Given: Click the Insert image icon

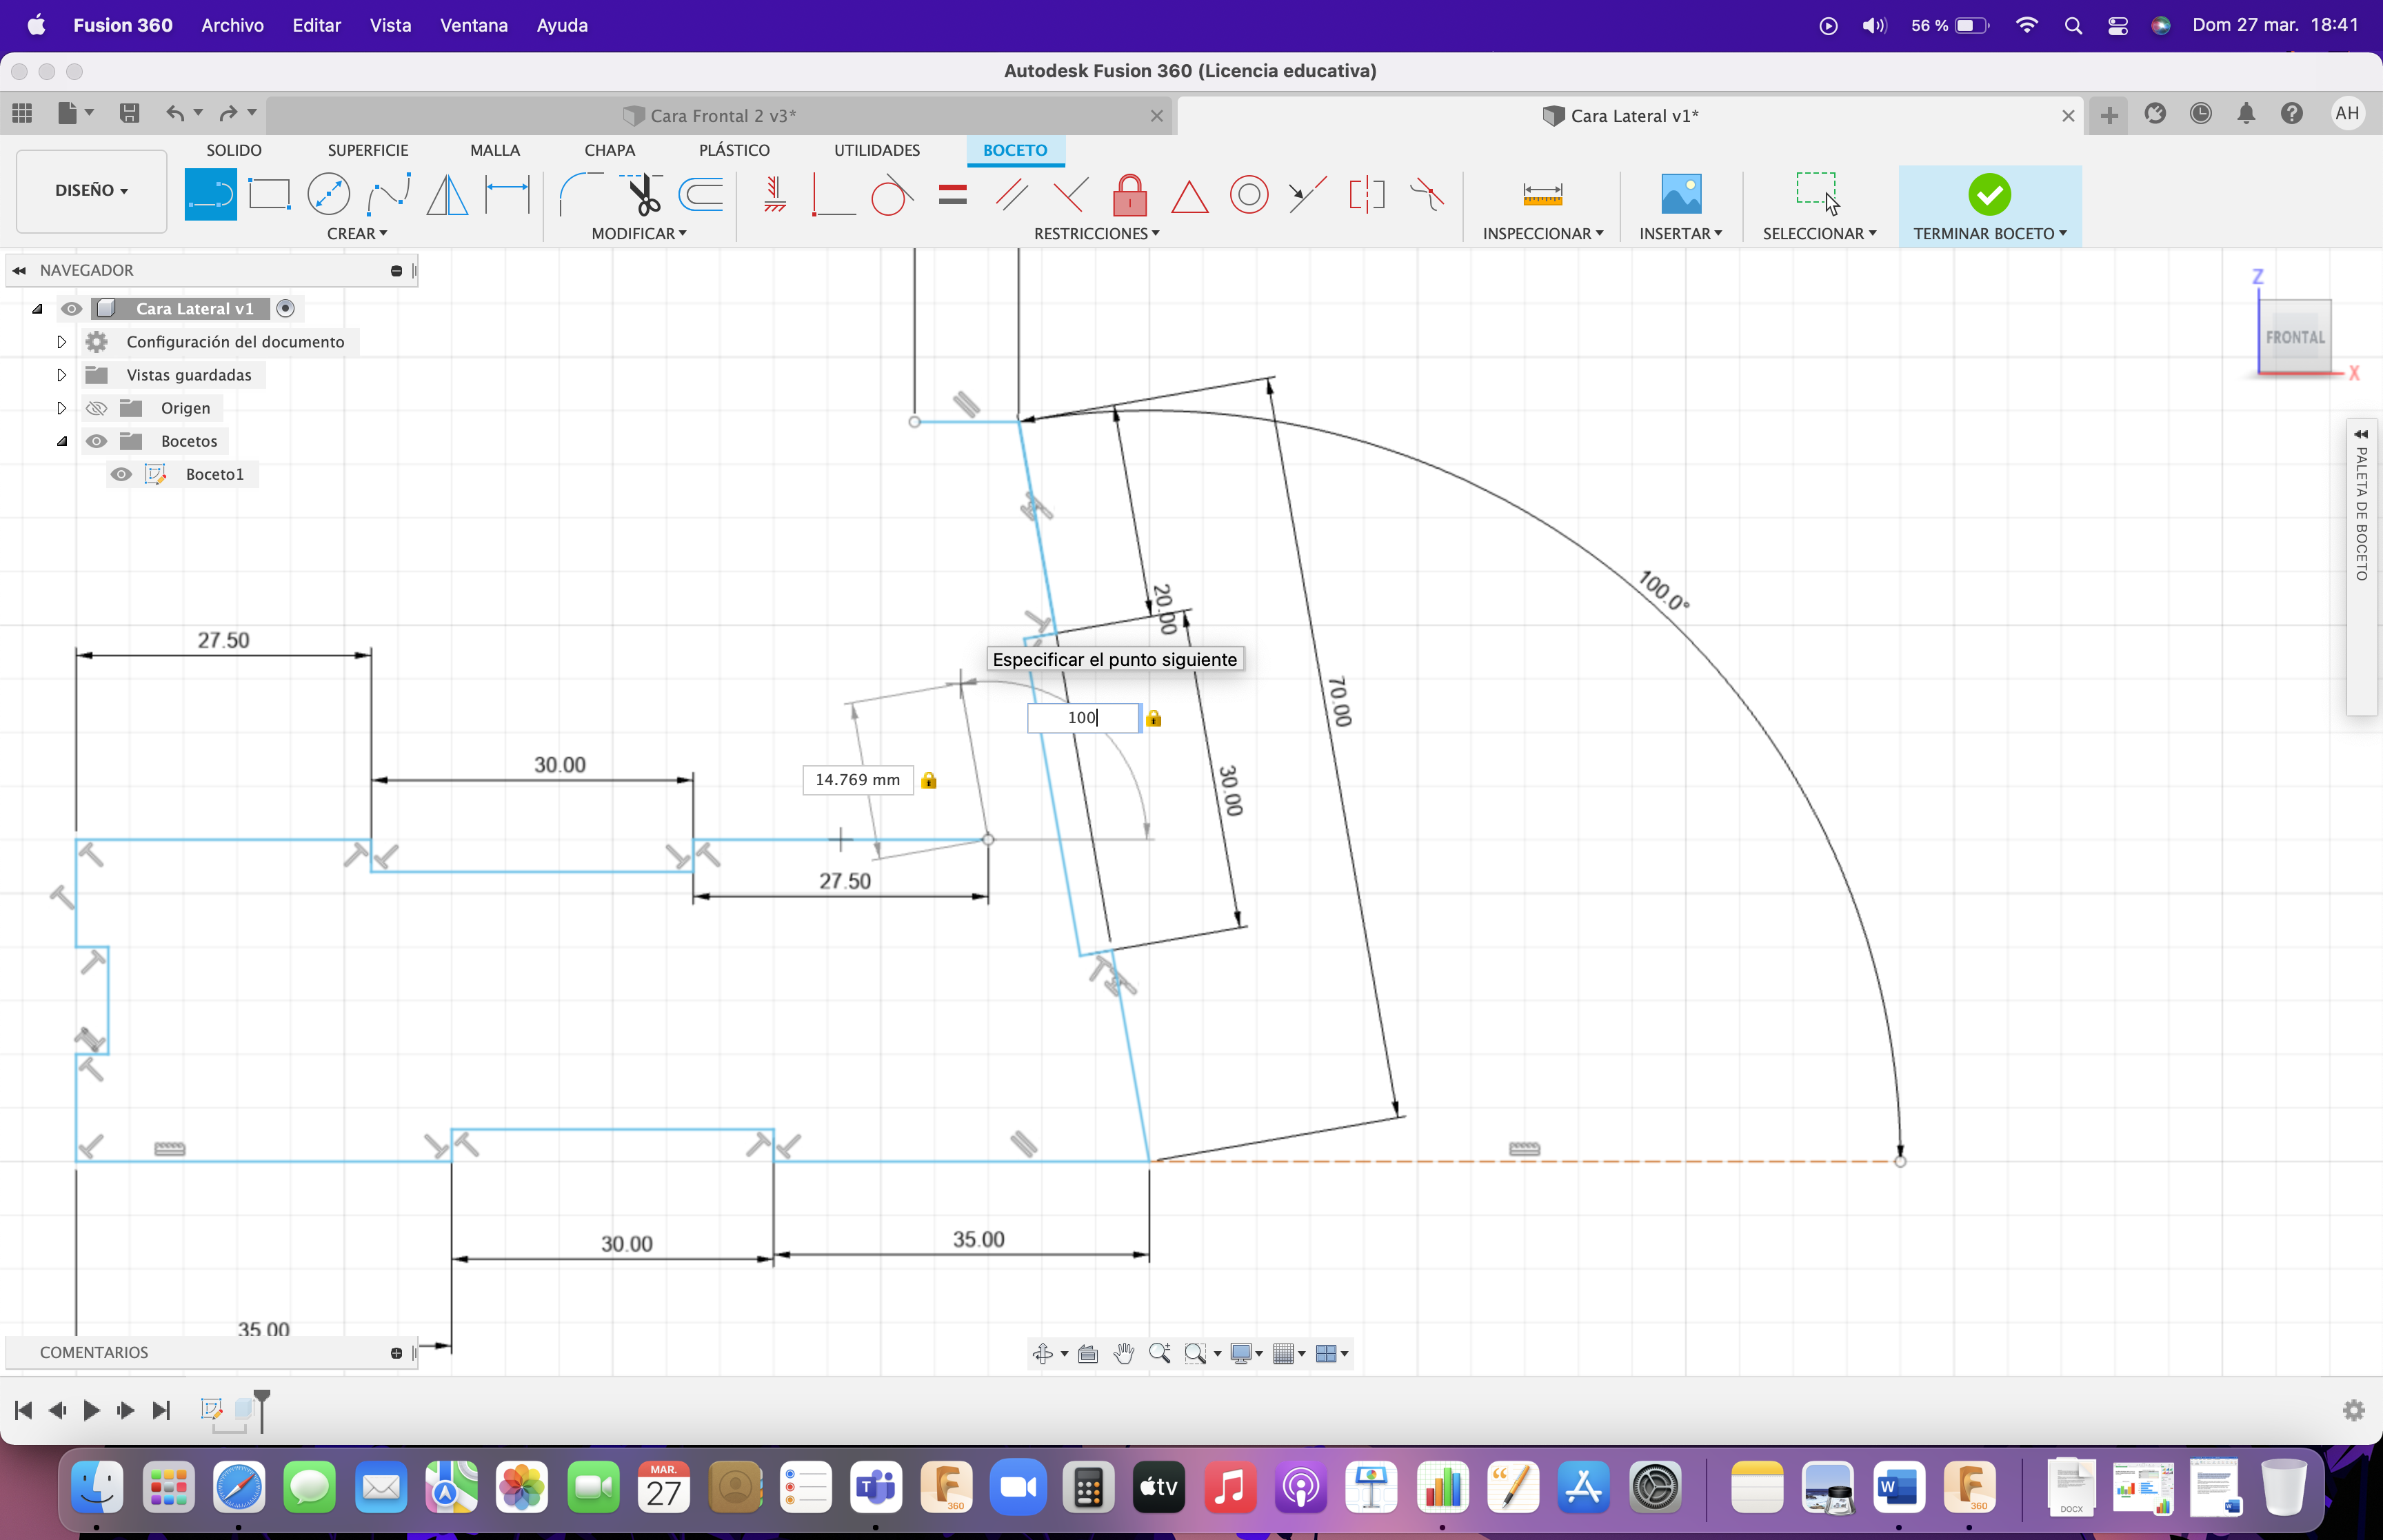Looking at the screenshot, I should (1681, 194).
